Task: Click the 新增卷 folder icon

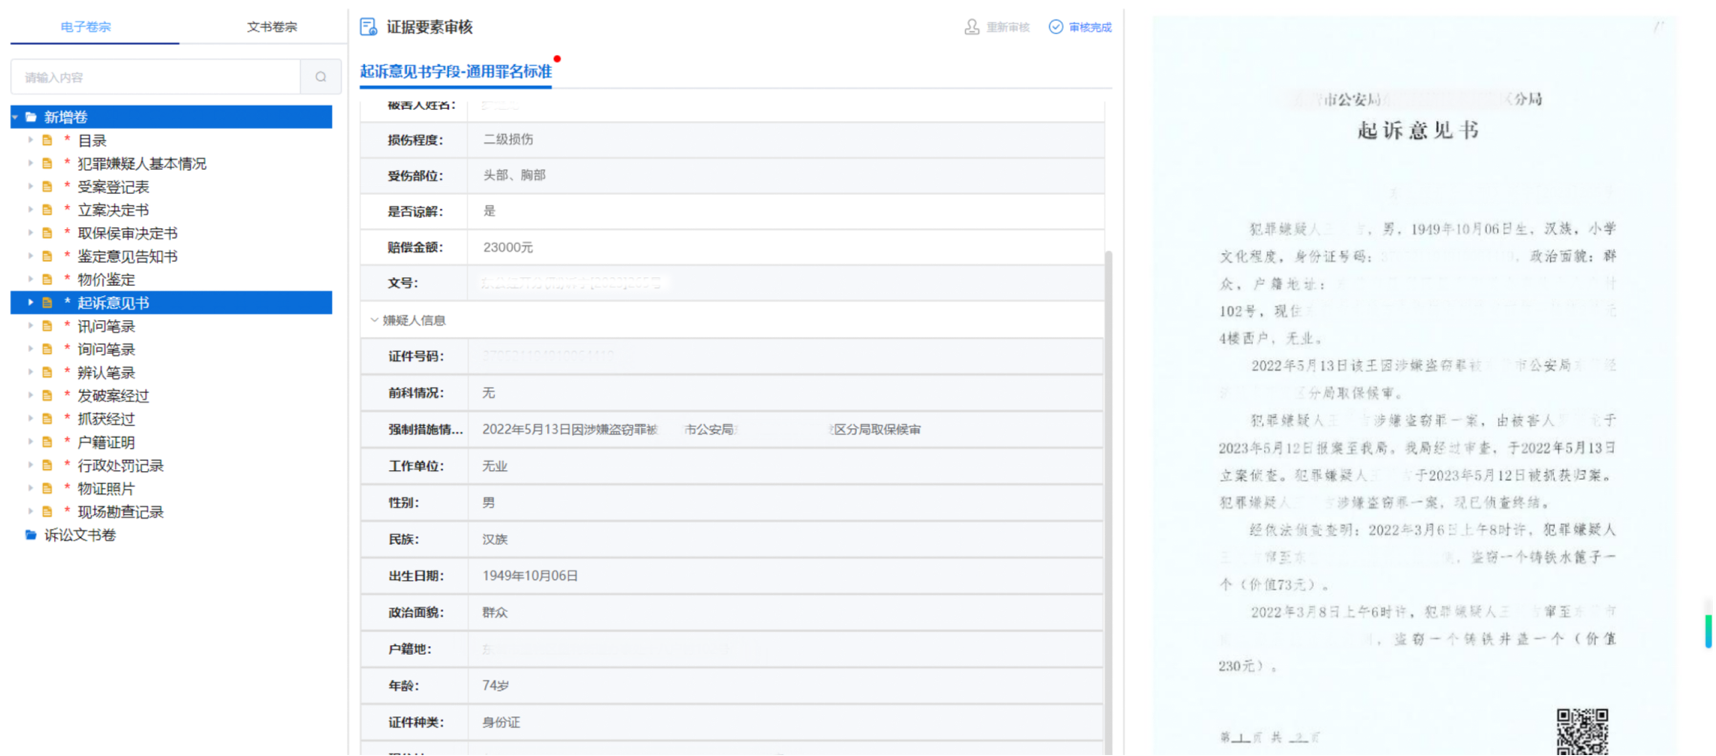Action: (31, 117)
